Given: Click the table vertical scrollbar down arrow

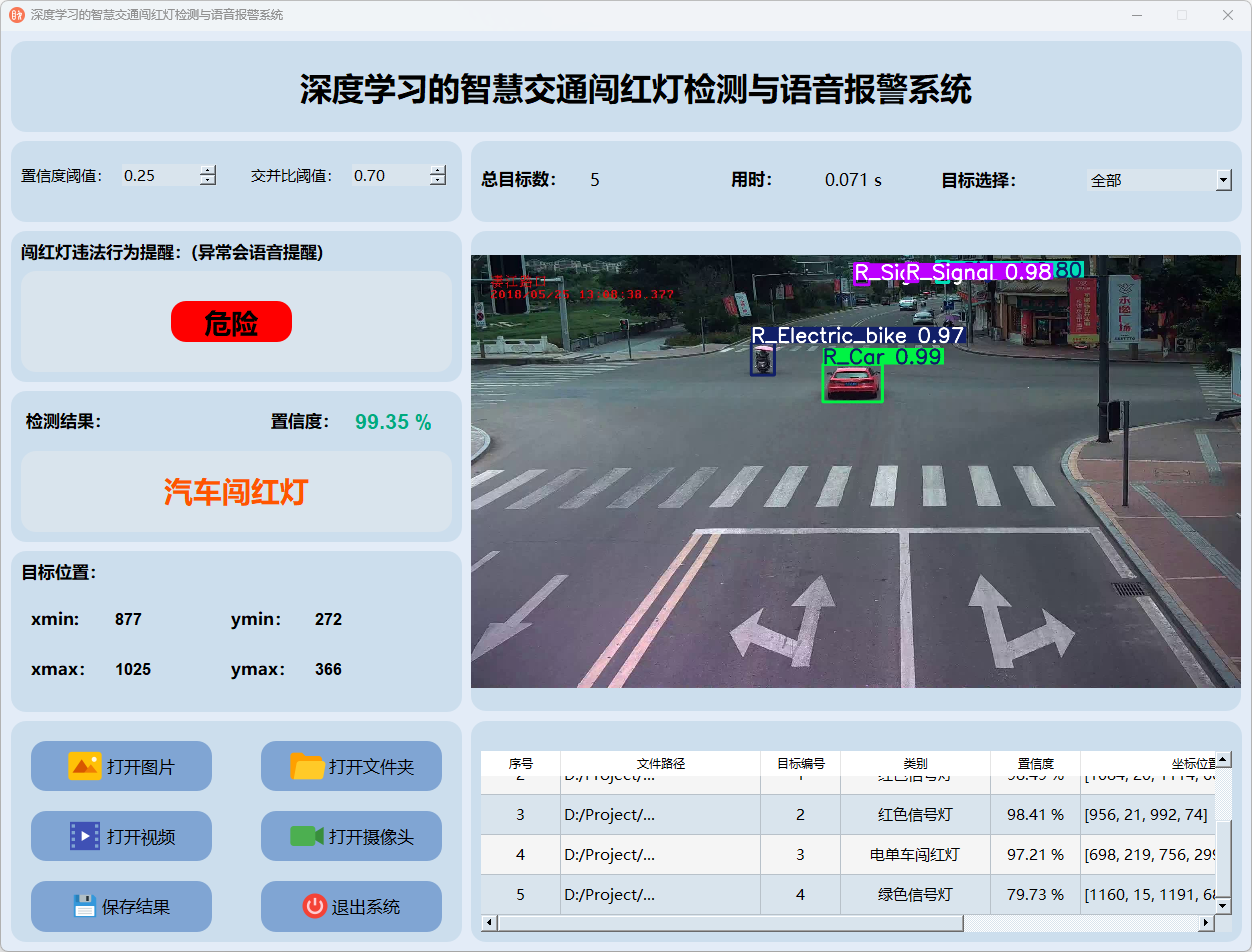Looking at the screenshot, I should [x=1223, y=905].
